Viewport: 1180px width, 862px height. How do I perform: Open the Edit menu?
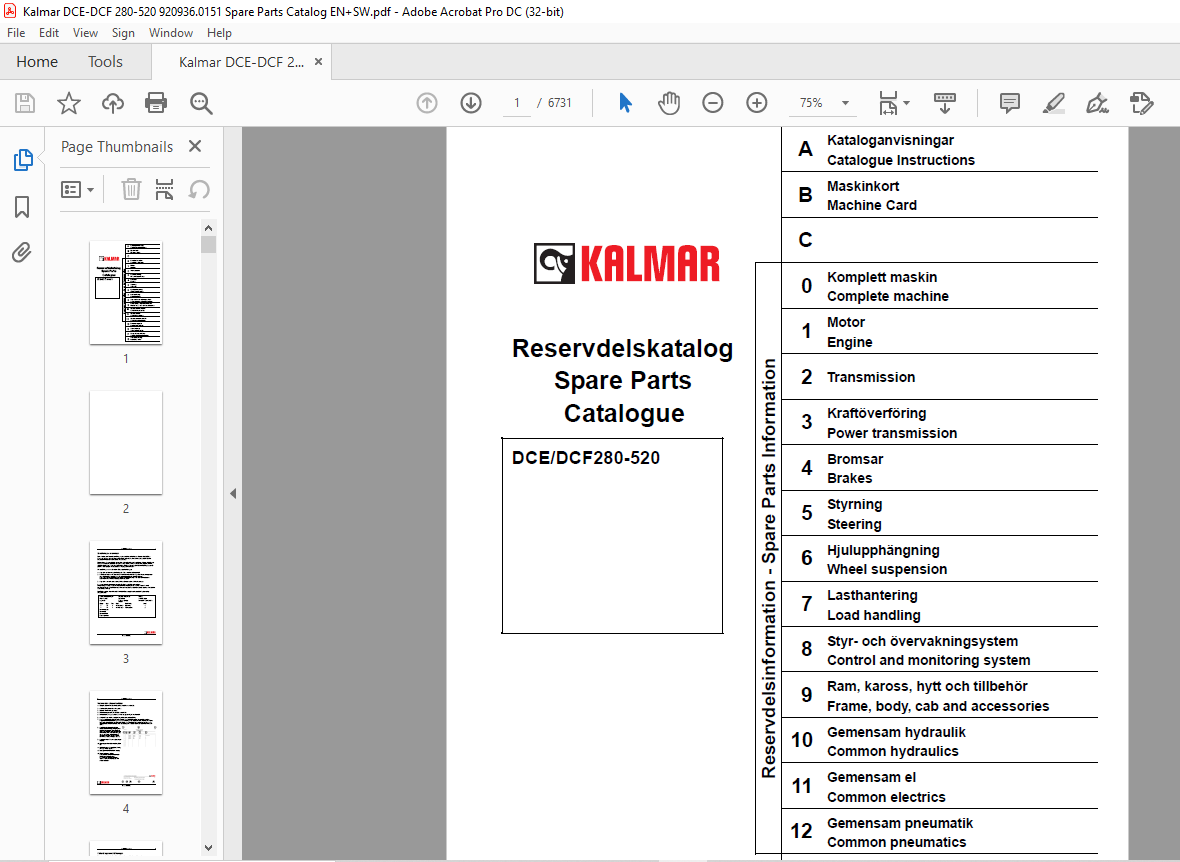49,33
